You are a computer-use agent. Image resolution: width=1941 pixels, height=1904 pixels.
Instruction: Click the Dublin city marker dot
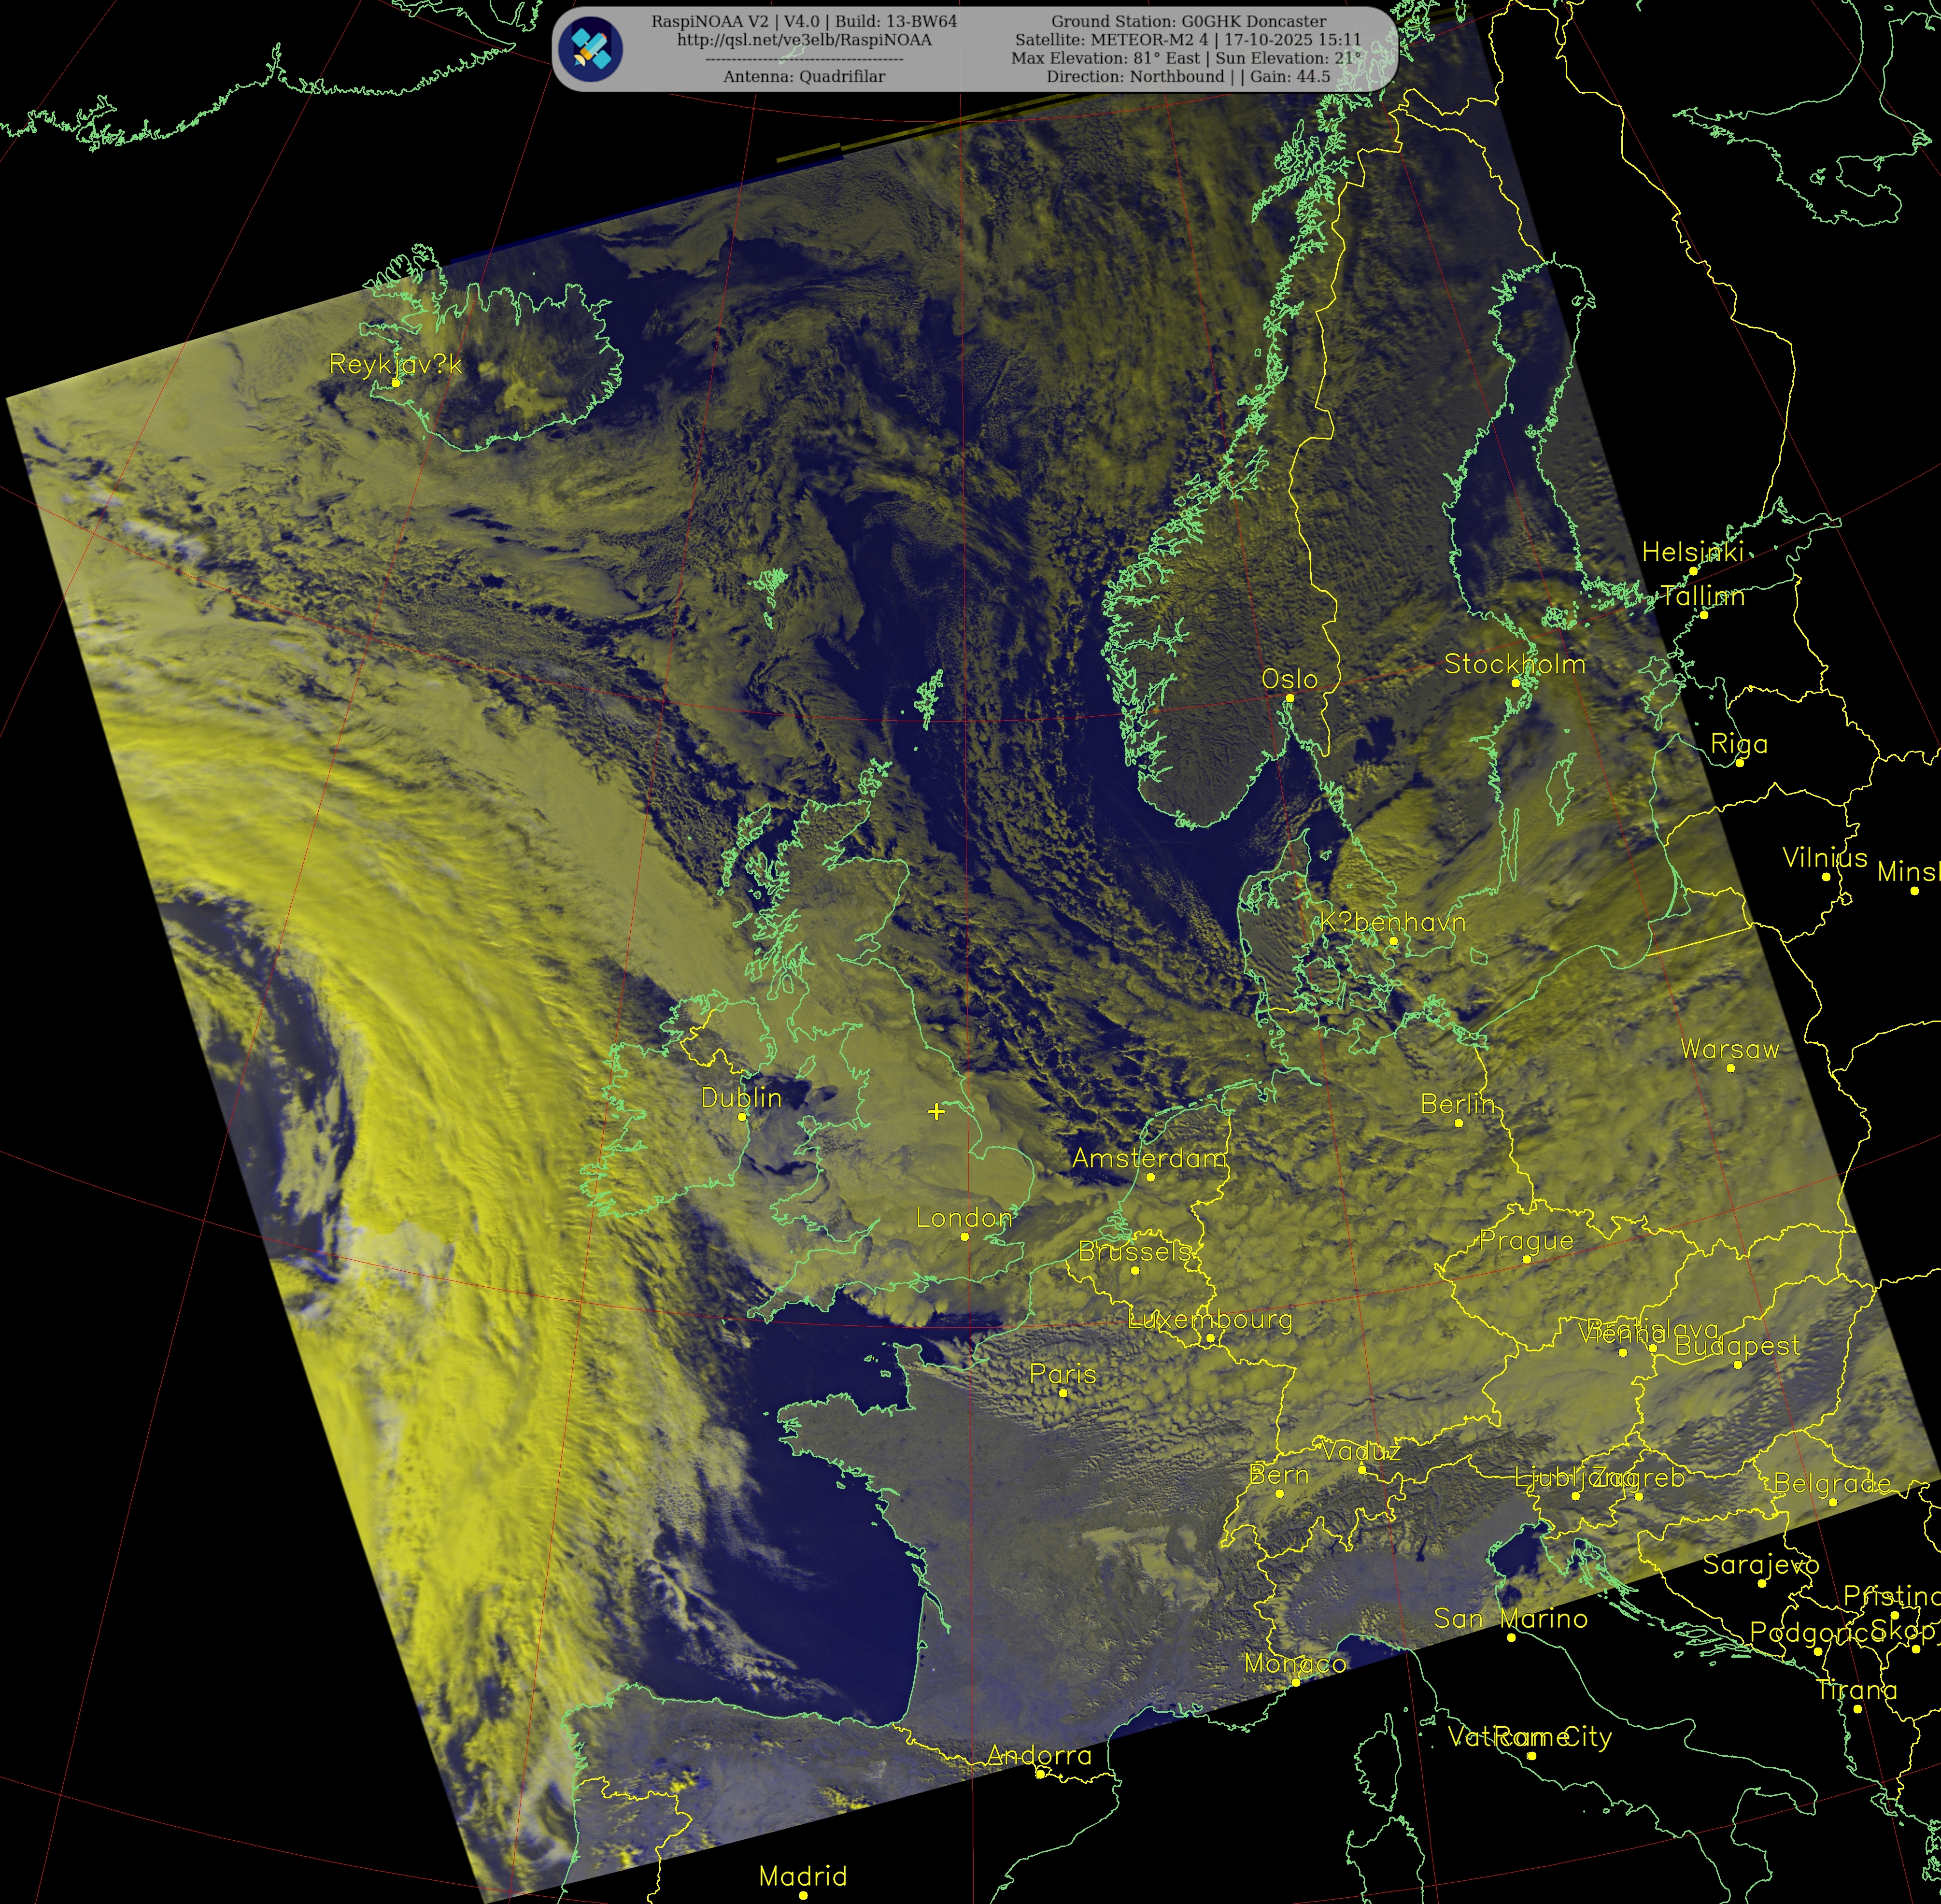[742, 1117]
